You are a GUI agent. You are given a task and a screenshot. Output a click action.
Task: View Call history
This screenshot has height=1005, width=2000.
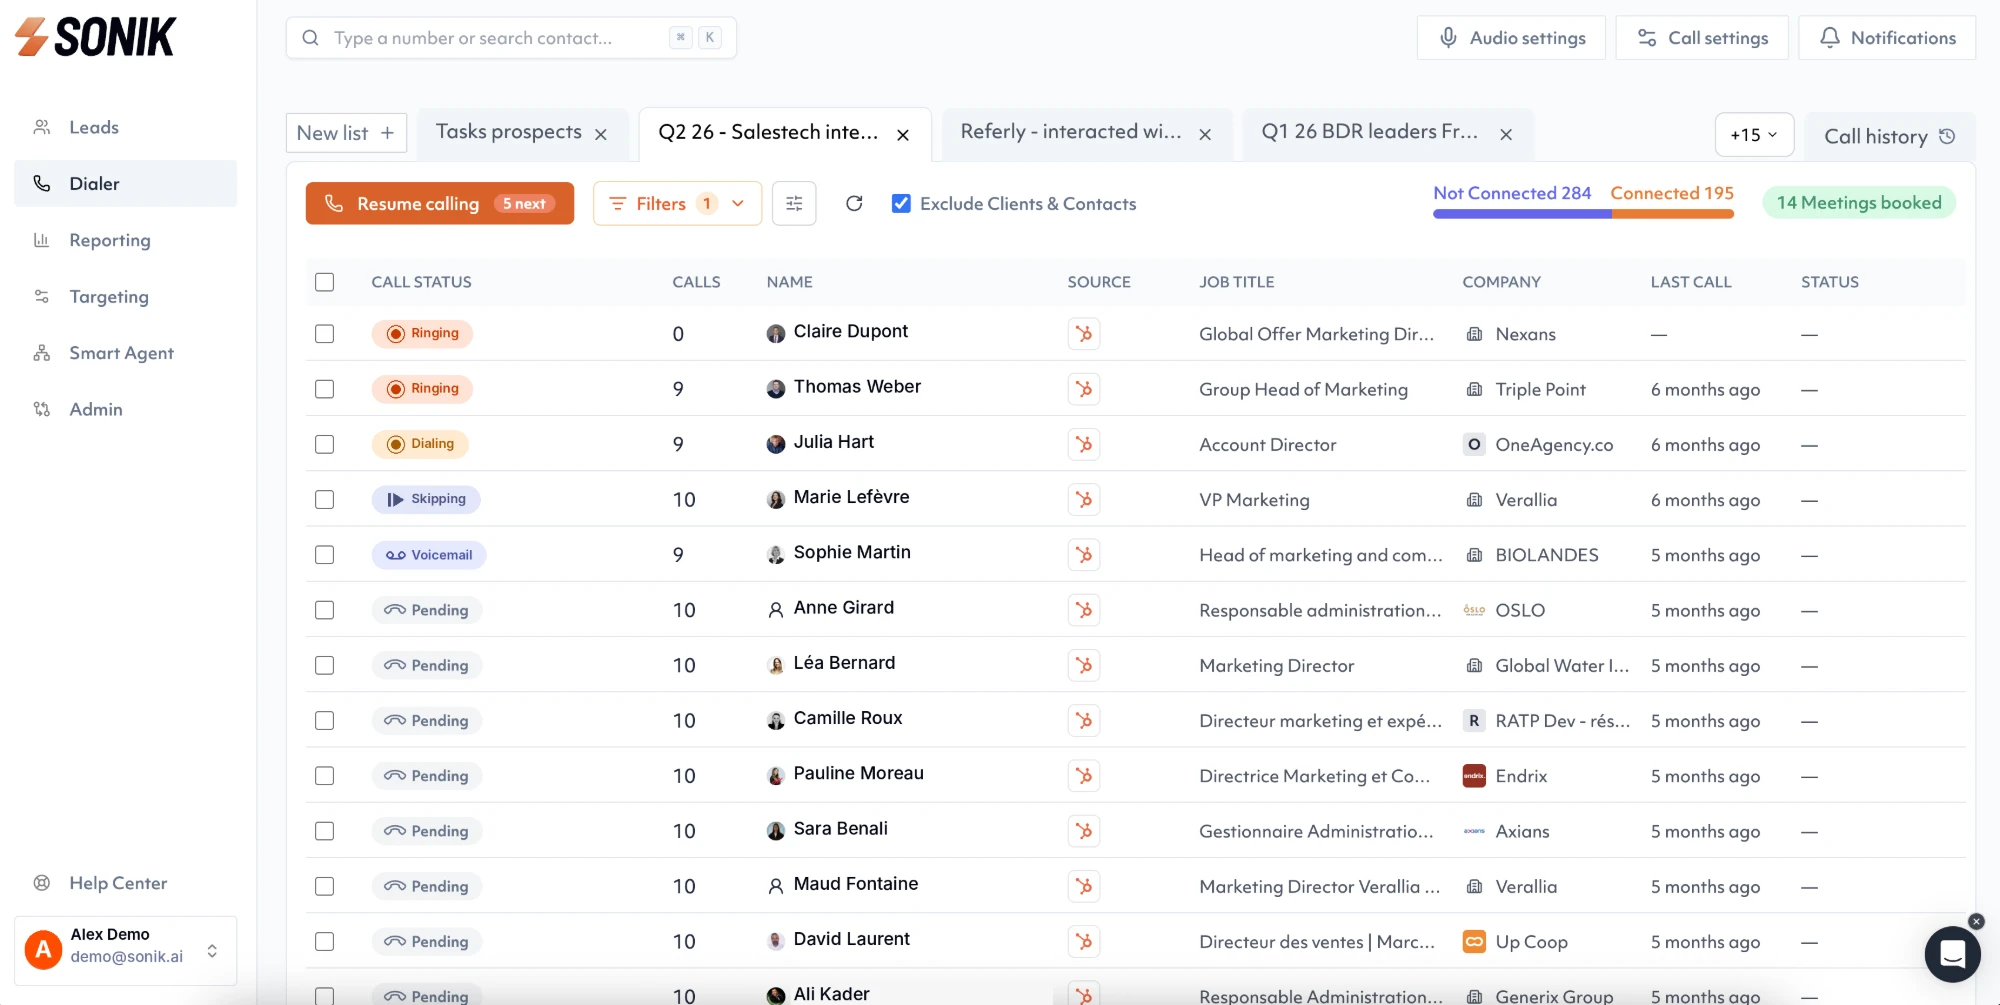coord(1889,136)
